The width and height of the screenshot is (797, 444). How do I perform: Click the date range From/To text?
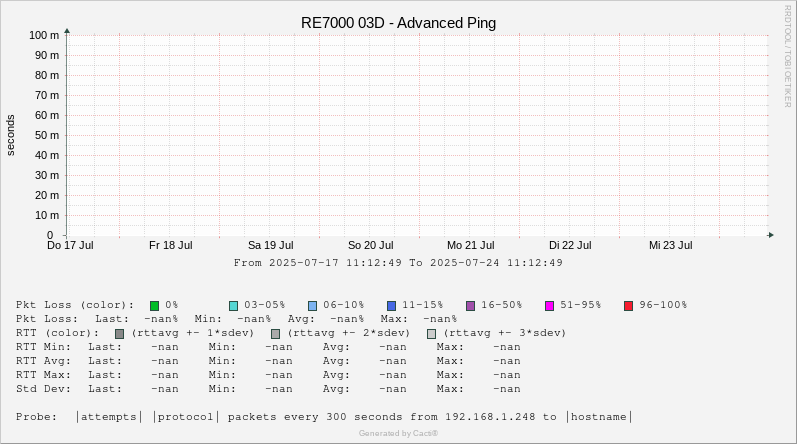coord(398,263)
